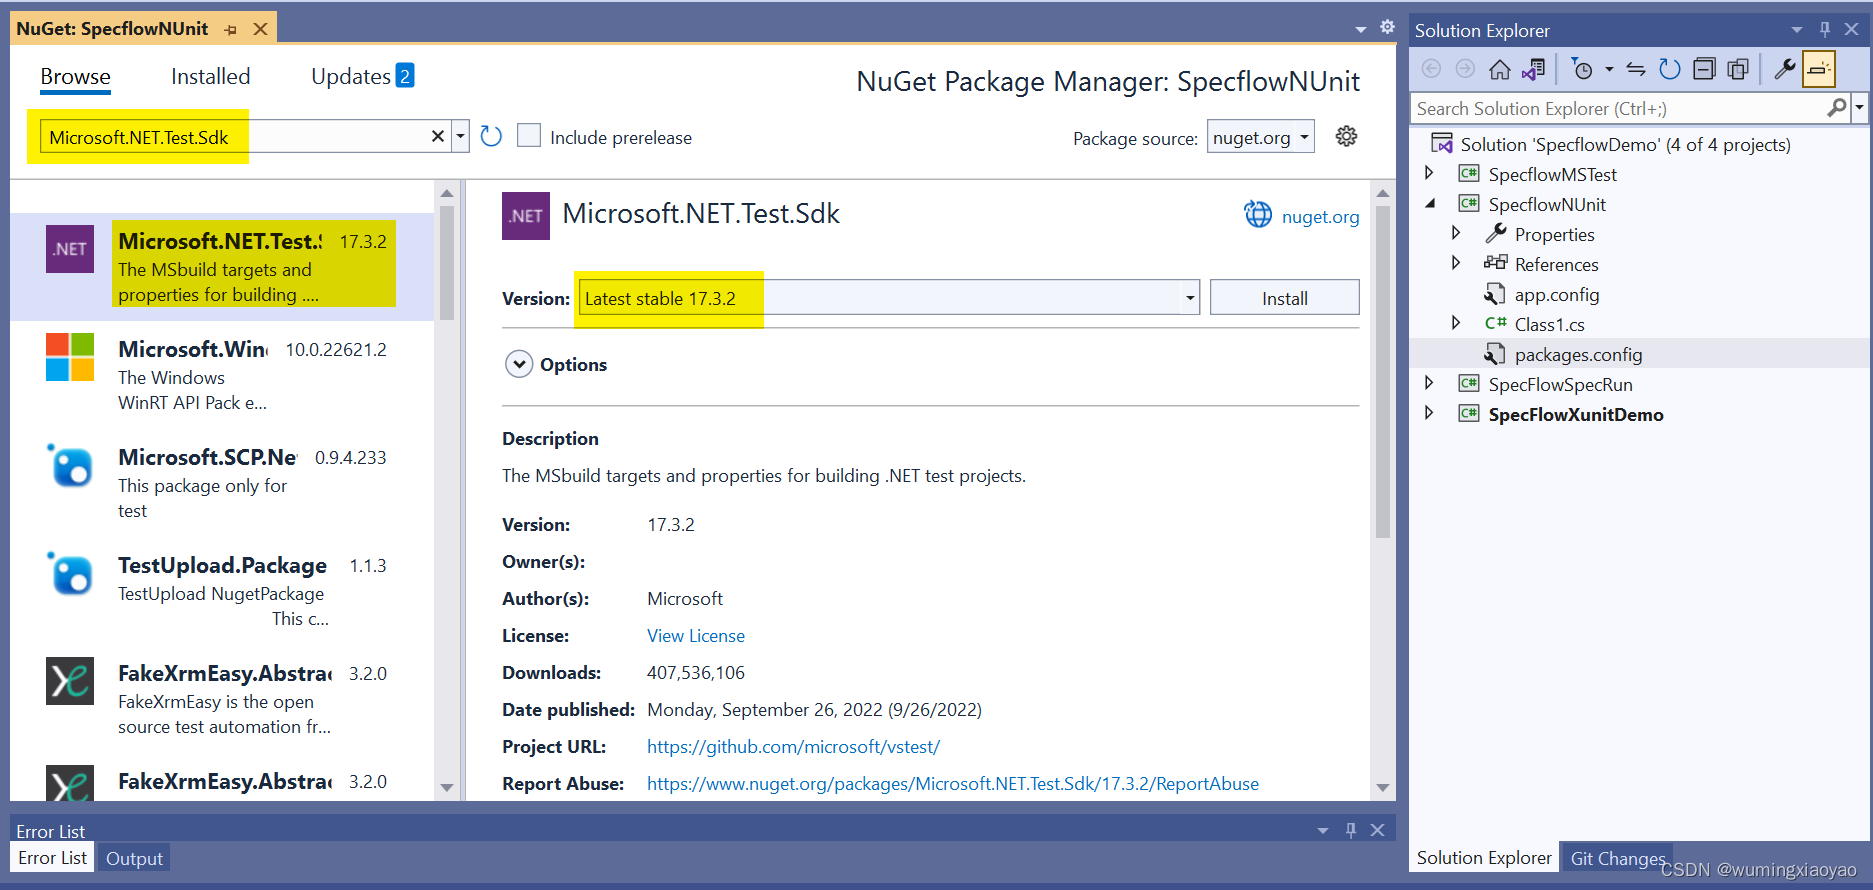Open the Package source nuget.org dropdown
Viewport: 1873px width, 890px height.
(1260, 137)
